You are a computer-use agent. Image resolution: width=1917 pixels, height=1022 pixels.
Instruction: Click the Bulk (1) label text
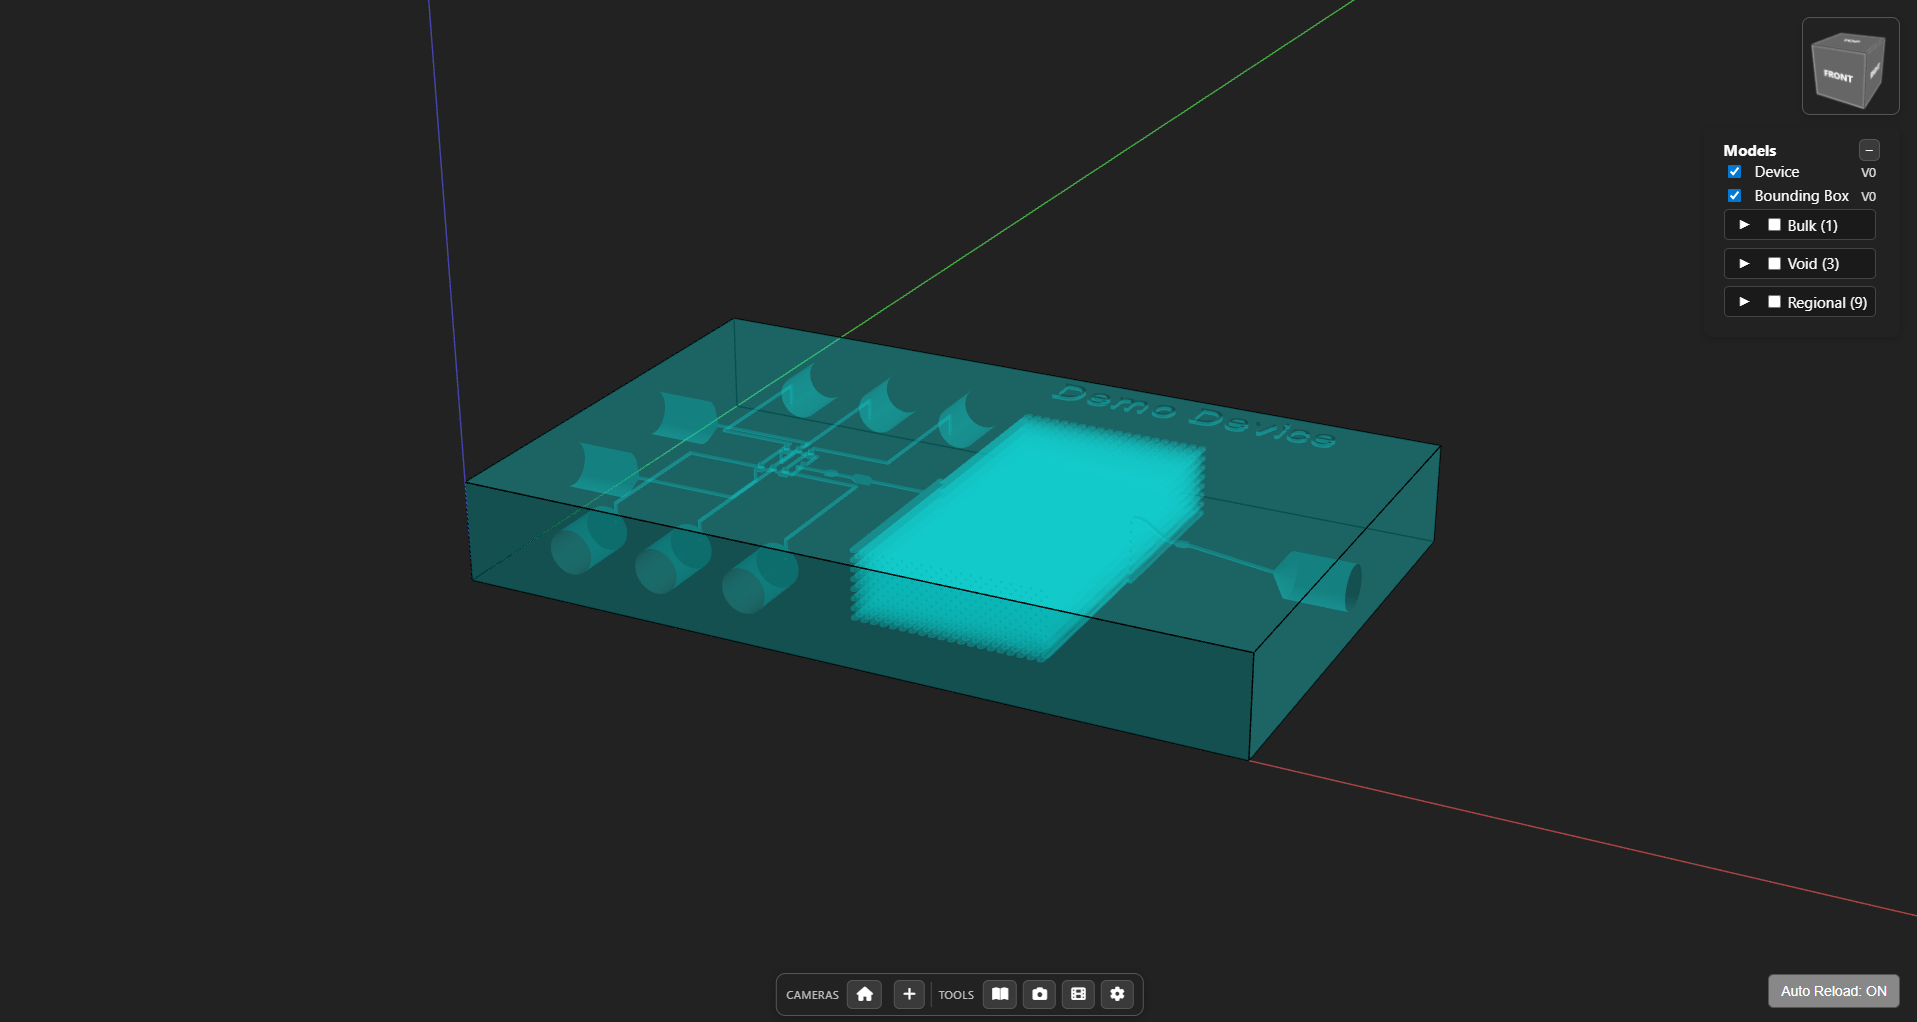[1812, 225]
